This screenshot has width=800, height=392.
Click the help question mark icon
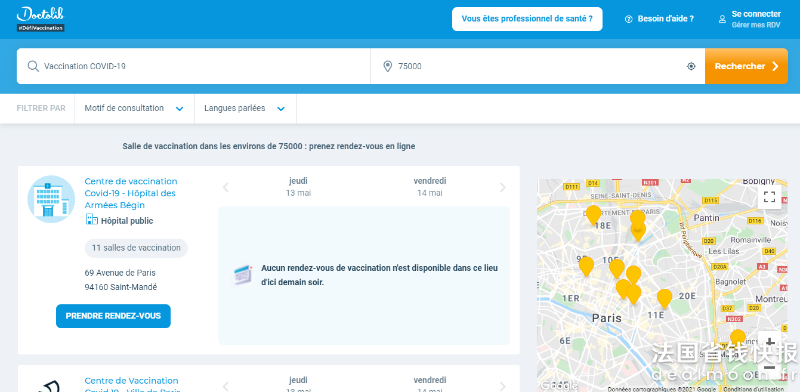click(629, 19)
